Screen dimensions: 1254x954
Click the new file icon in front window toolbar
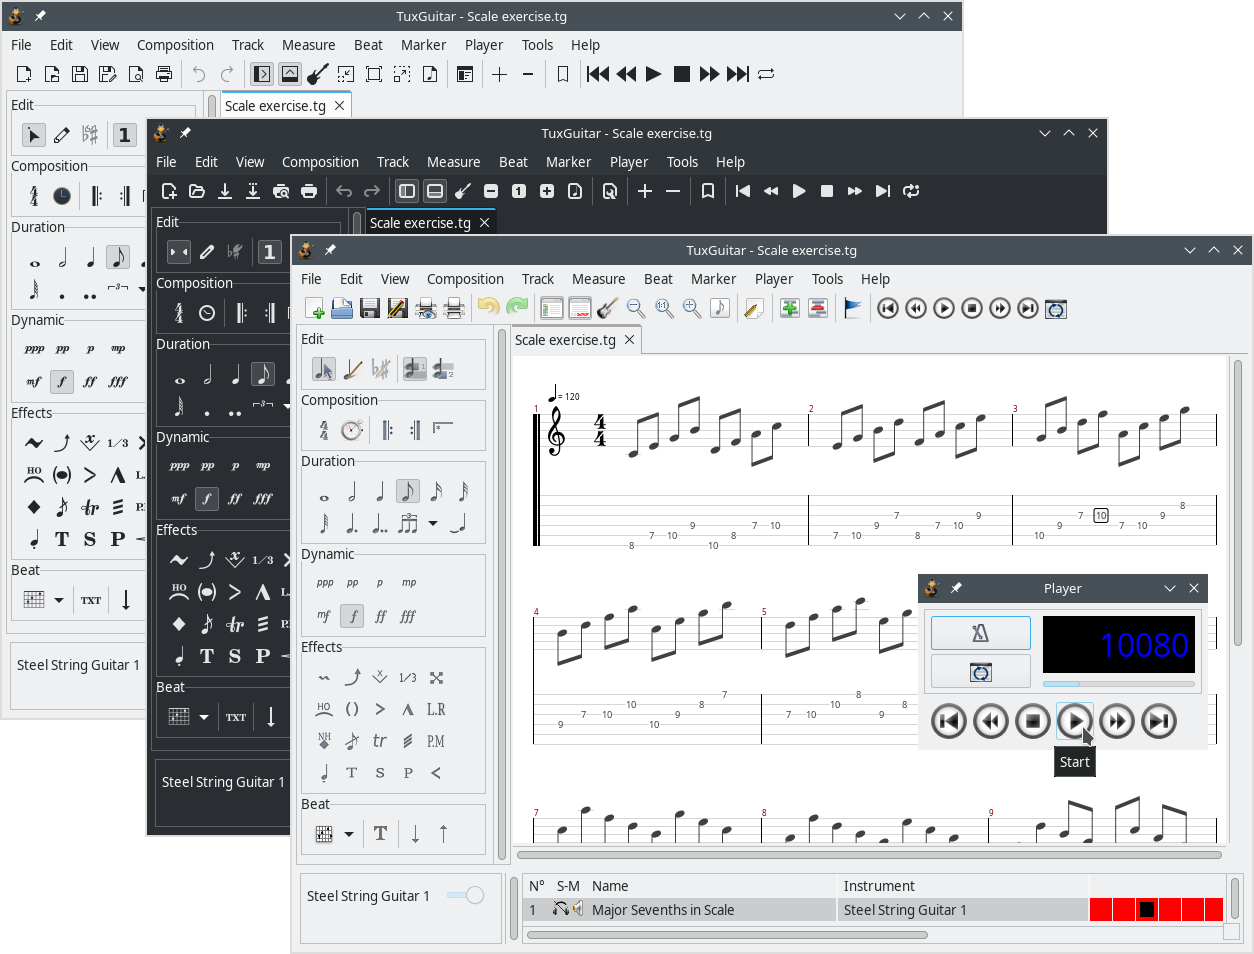pyautogui.click(x=314, y=309)
